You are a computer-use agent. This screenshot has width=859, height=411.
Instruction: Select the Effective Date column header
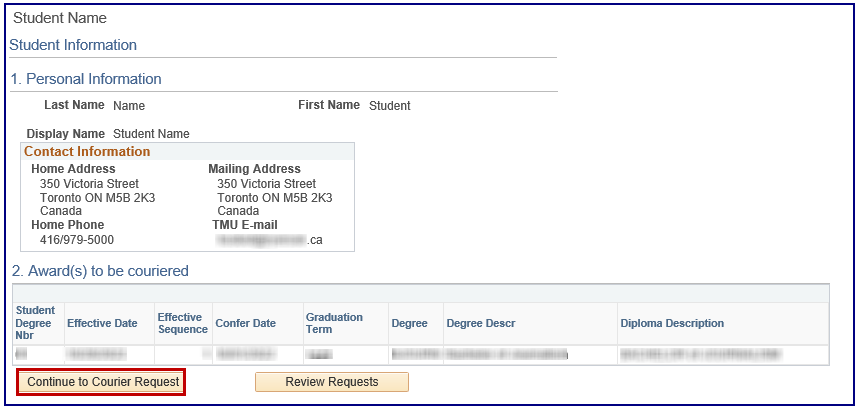(x=102, y=323)
